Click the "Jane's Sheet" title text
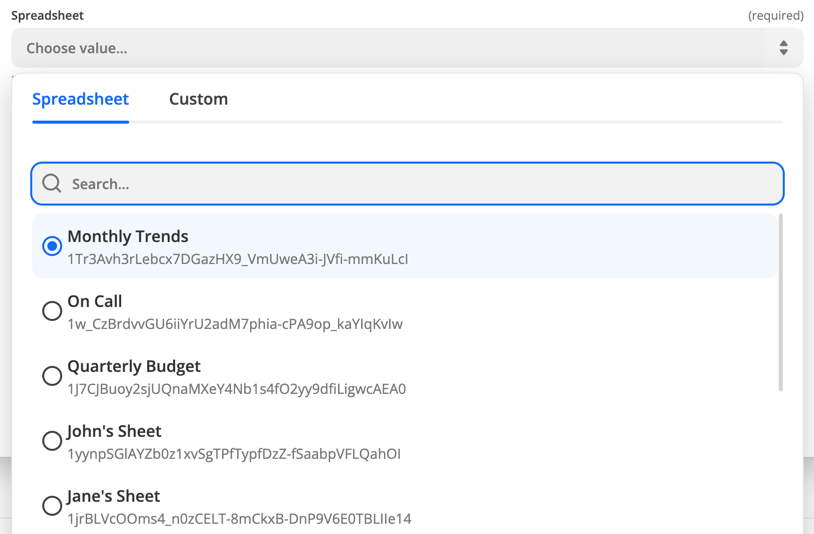The height and width of the screenshot is (534, 814). coord(113,496)
